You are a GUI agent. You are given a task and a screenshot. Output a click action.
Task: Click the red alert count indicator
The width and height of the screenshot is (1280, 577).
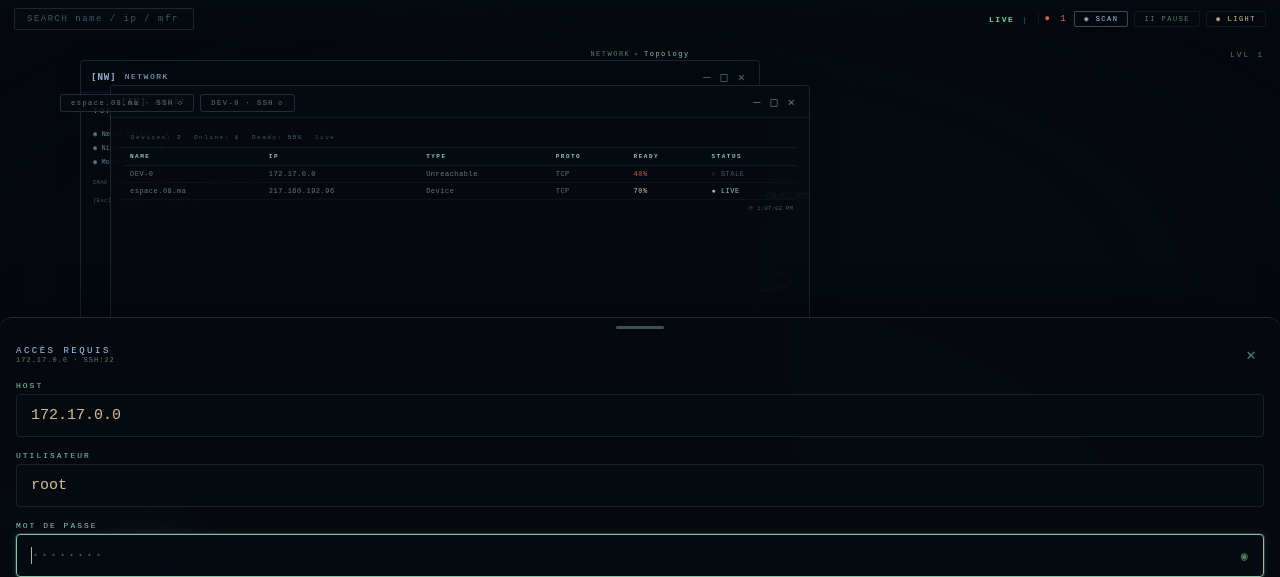tap(1055, 19)
